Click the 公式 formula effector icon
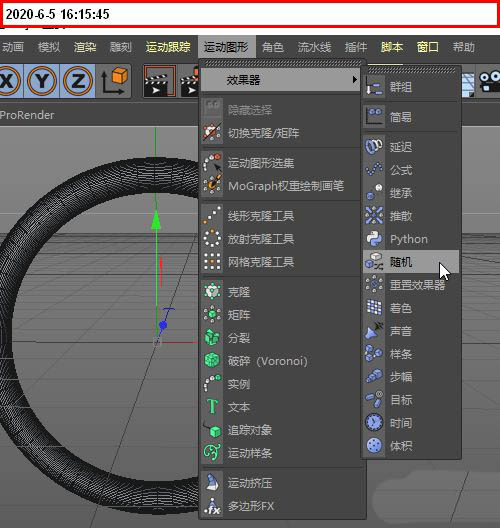 click(x=374, y=170)
